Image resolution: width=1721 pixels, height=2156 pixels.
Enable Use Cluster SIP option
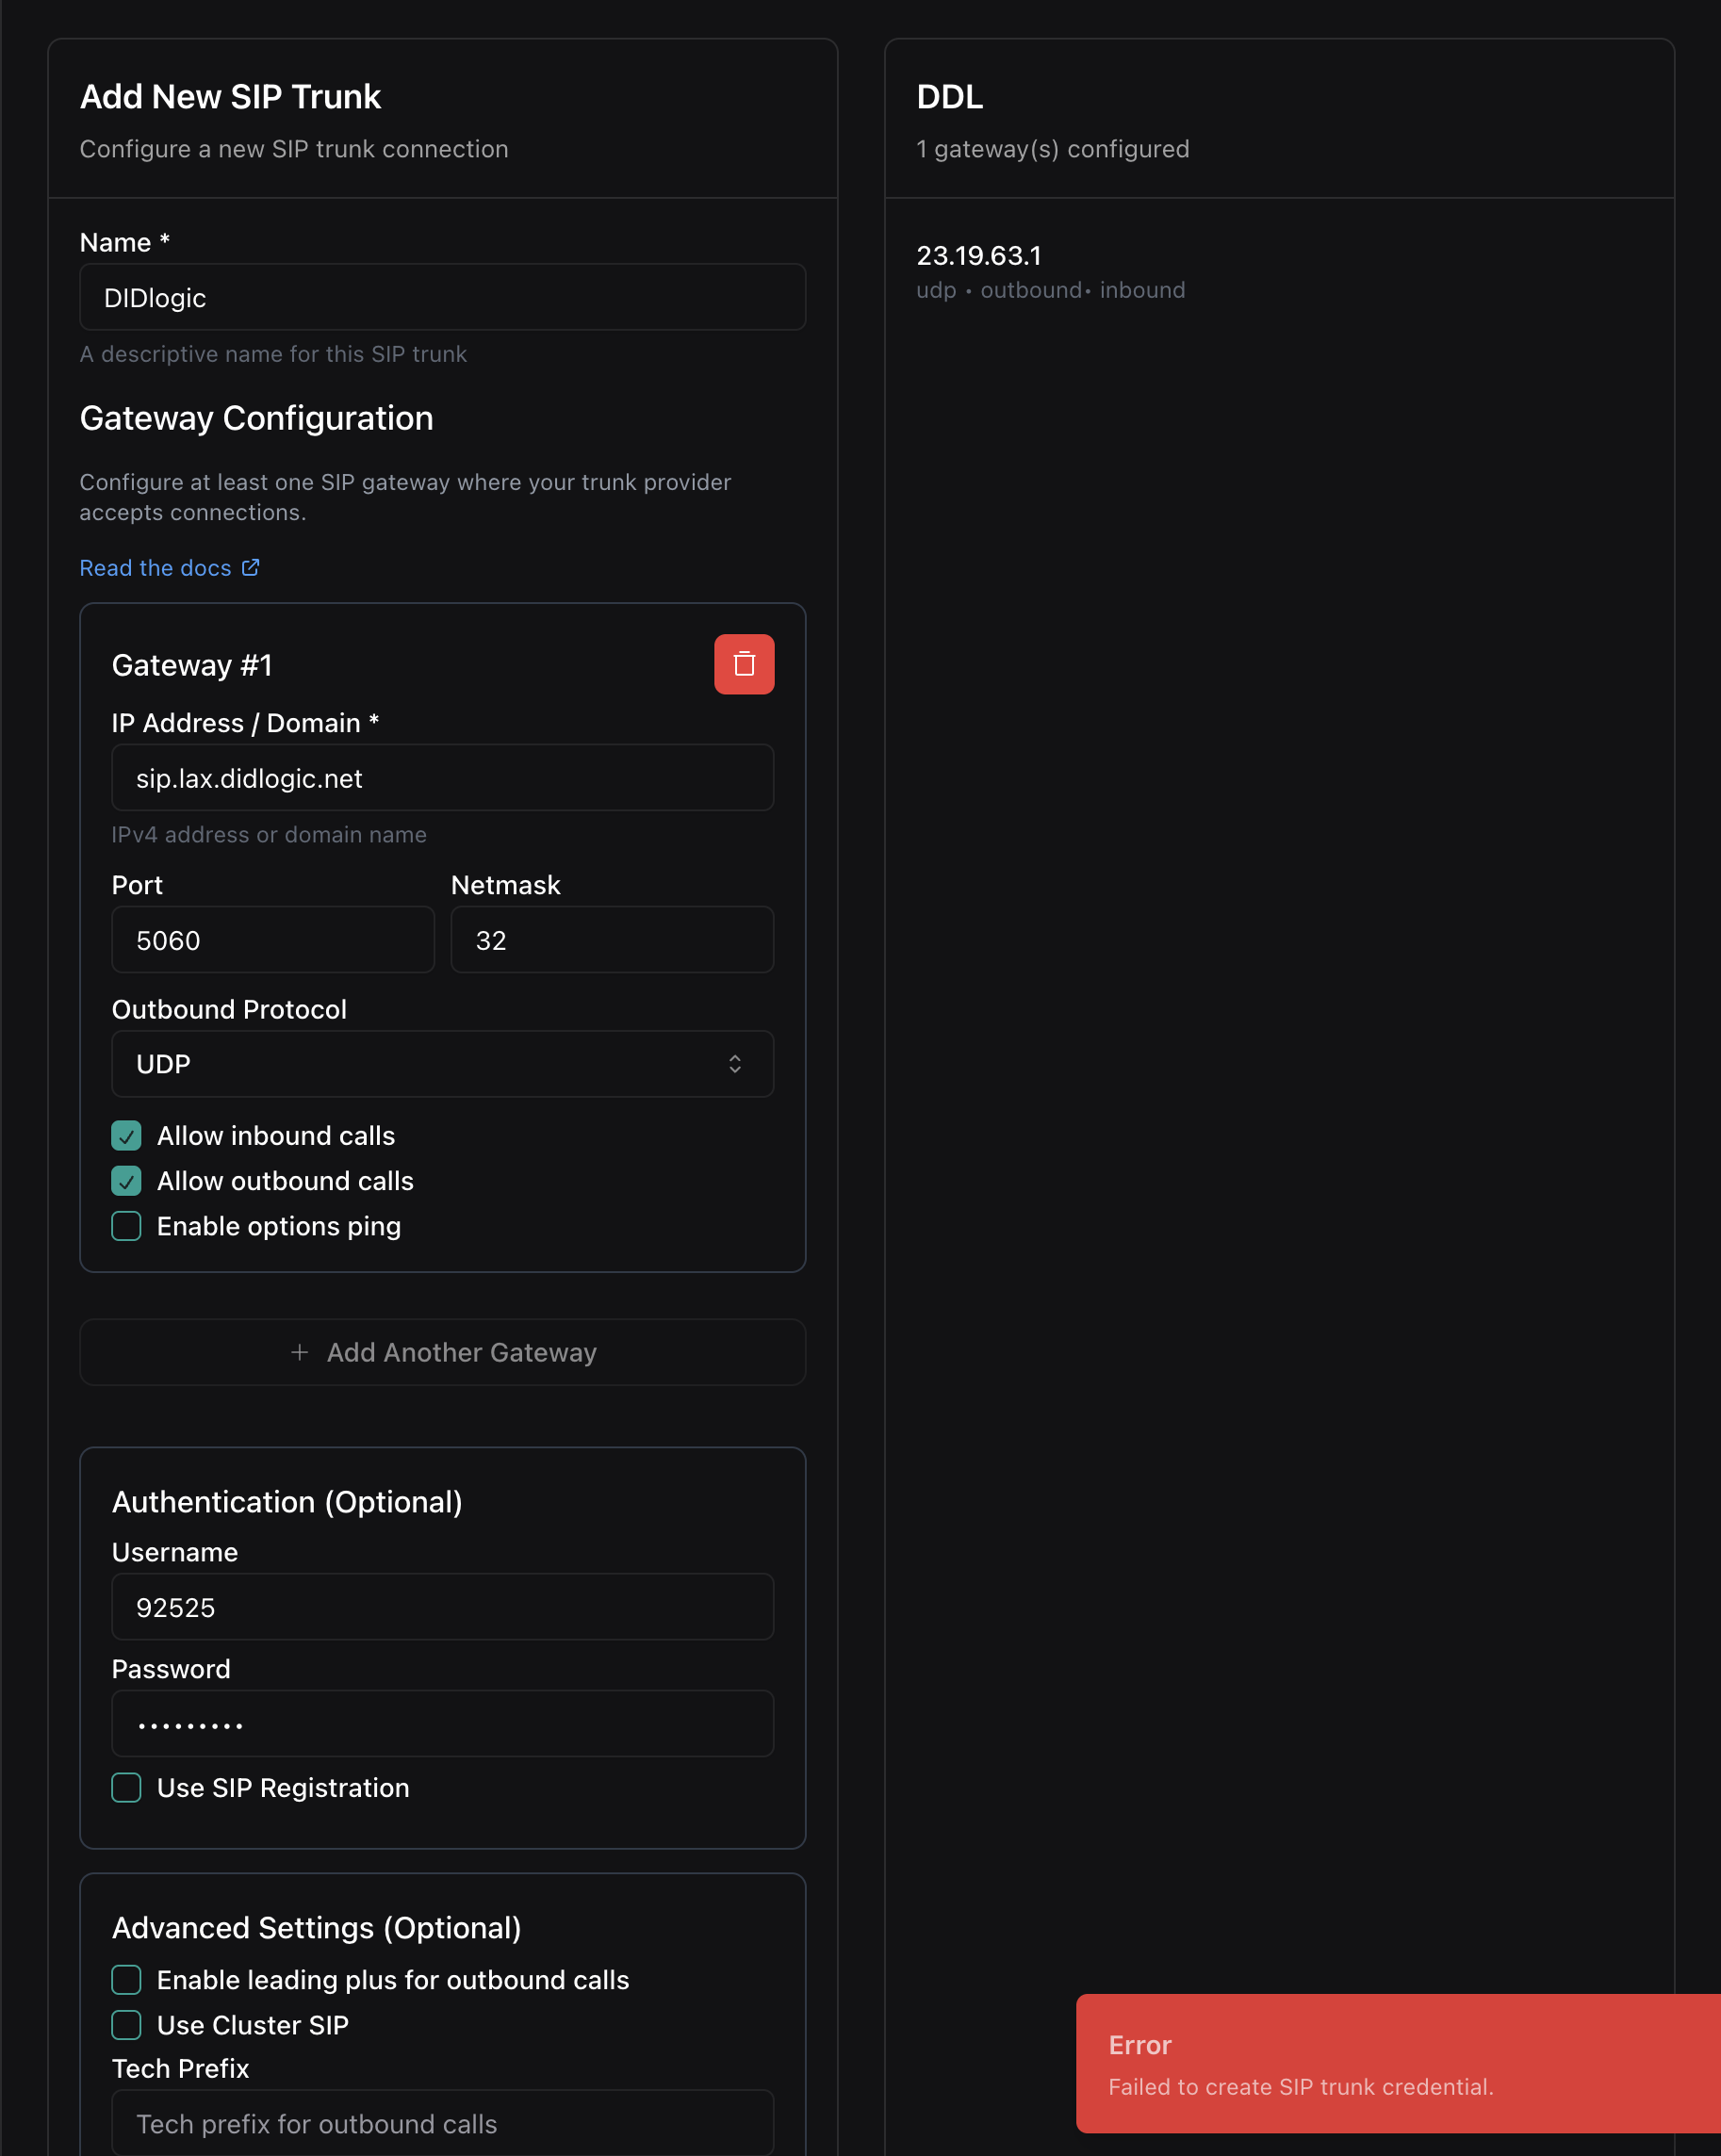(126, 2025)
